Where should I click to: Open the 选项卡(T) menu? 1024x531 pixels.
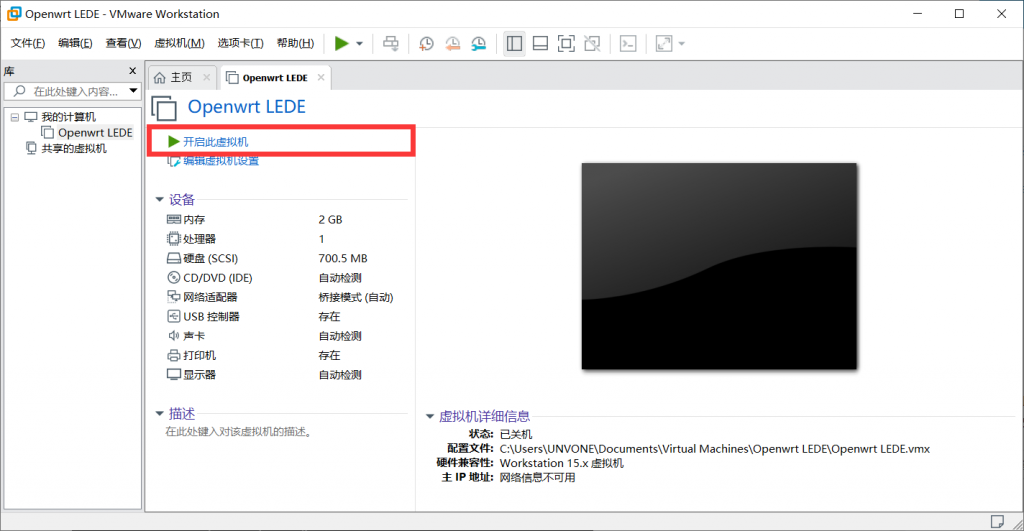pos(240,43)
